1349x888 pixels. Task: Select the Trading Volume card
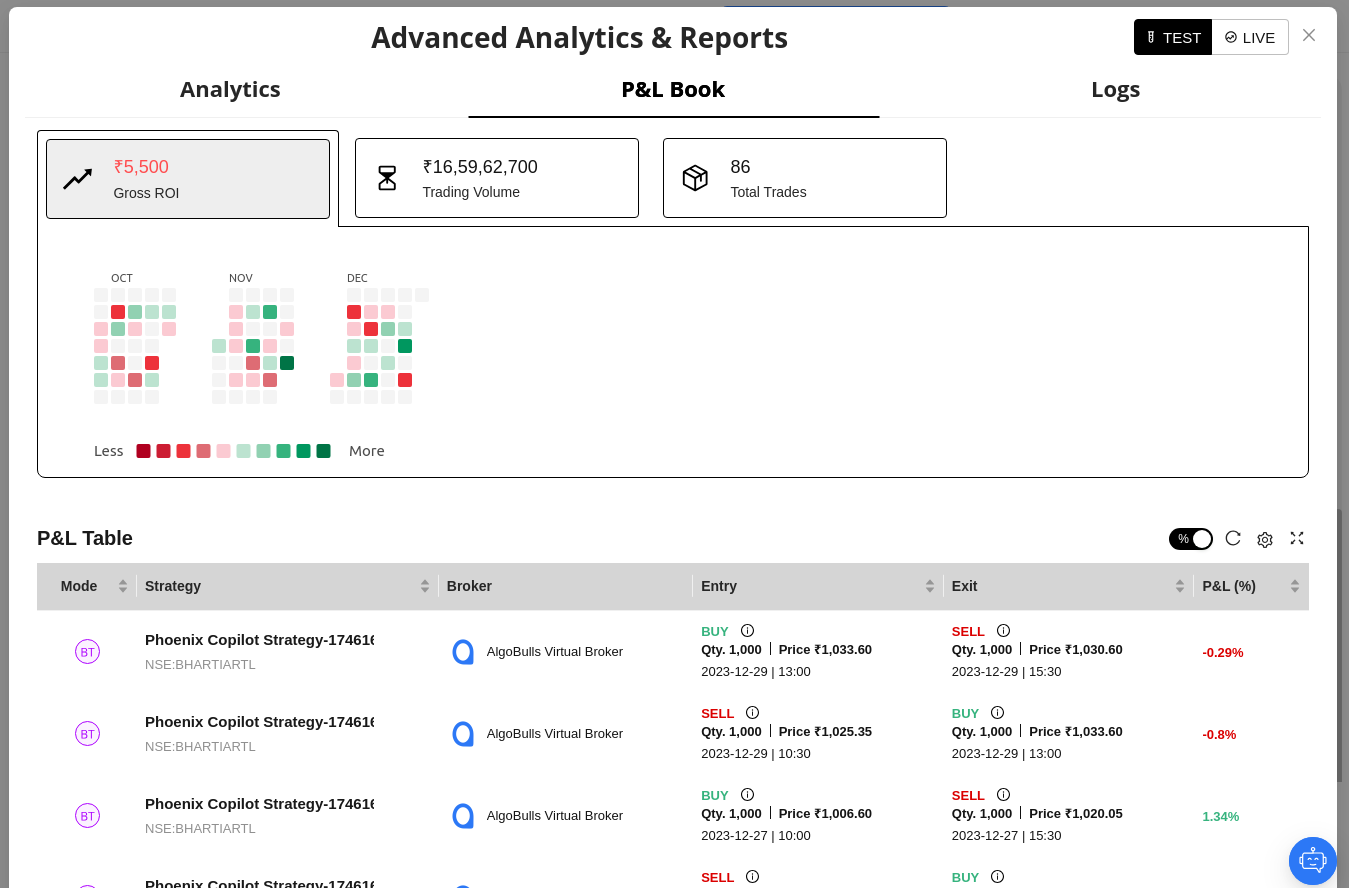[x=496, y=178]
